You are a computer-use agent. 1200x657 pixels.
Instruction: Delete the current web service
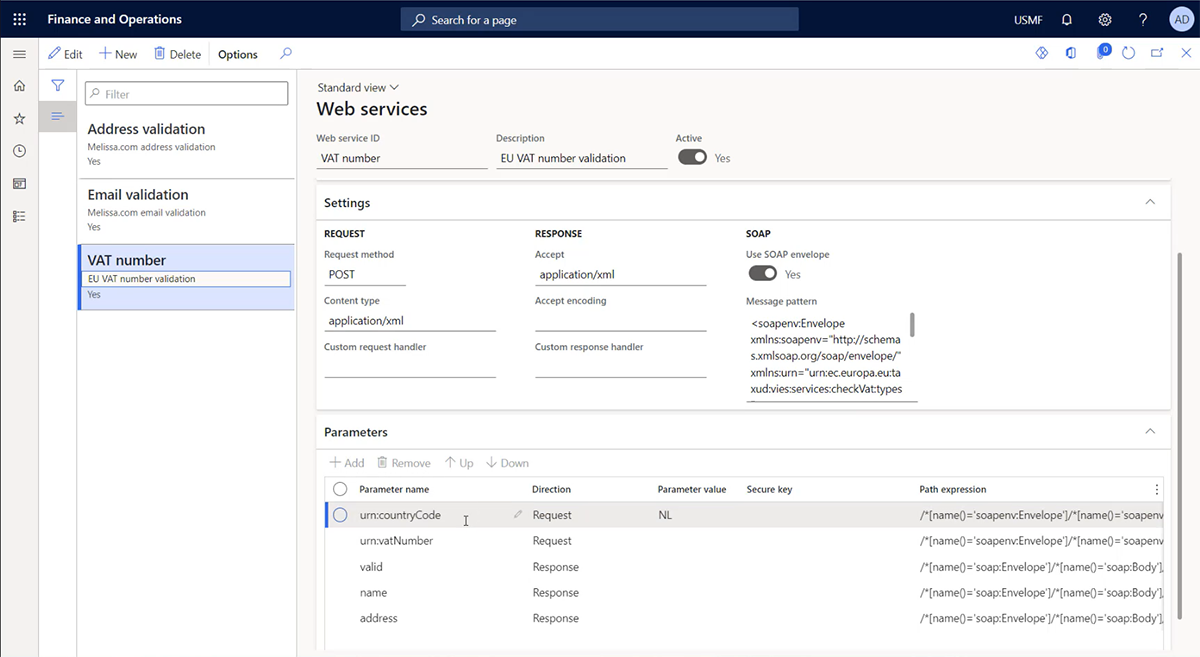(x=178, y=54)
